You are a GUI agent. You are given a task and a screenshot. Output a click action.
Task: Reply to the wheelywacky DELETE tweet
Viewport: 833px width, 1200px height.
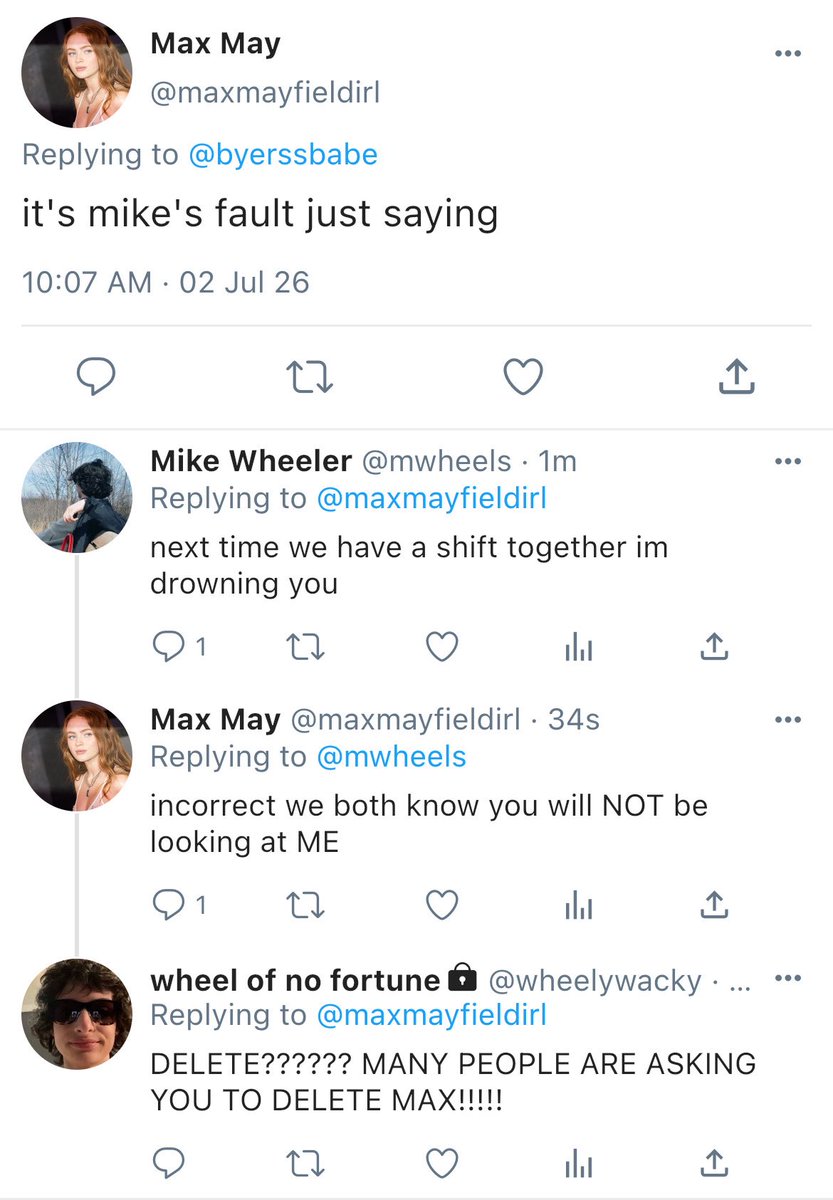[x=167, y=1162]
